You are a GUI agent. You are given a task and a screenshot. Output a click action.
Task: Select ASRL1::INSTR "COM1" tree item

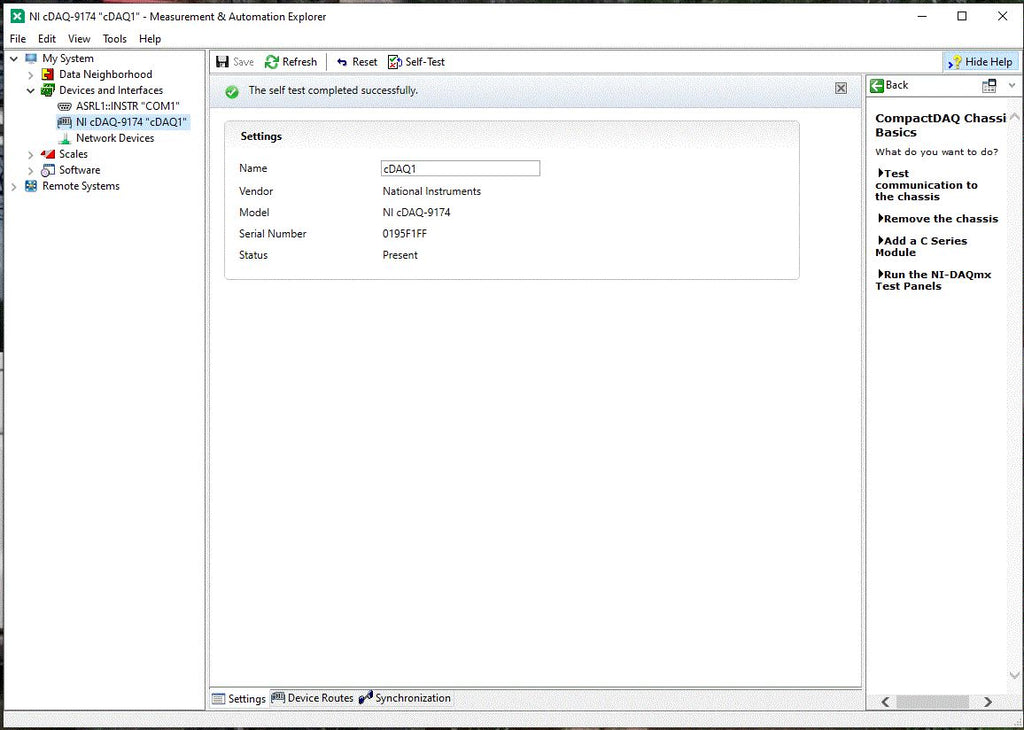tap(127, 106)
